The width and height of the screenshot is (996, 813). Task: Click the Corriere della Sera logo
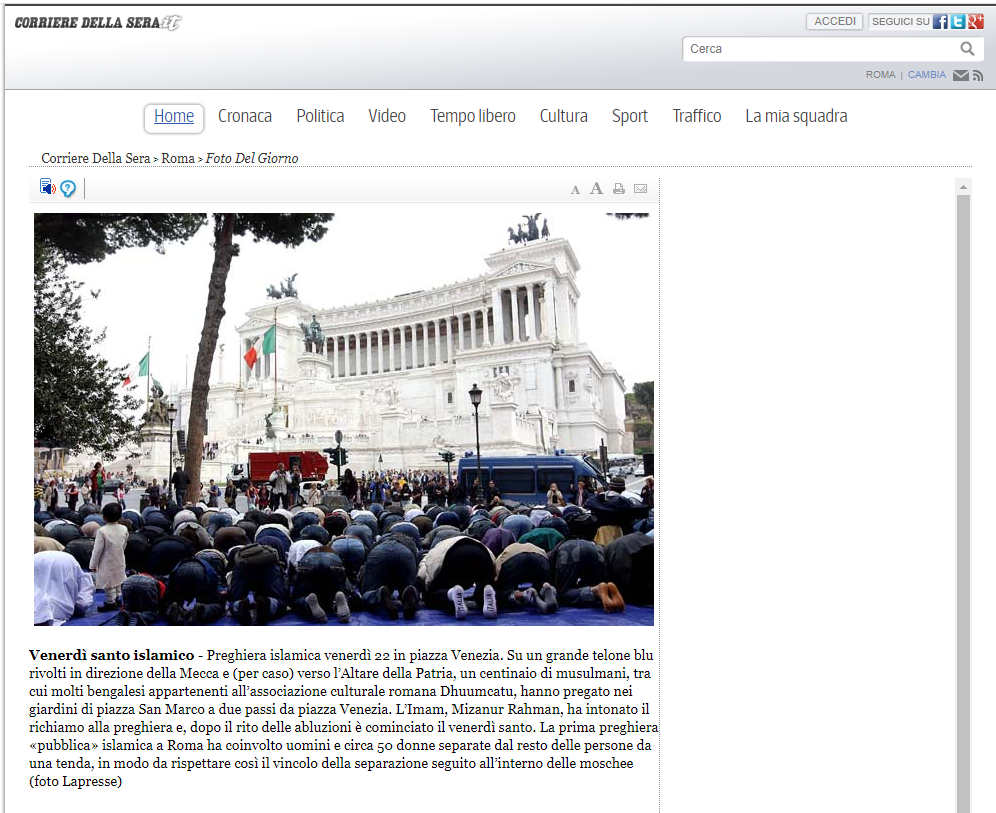click(98, 23)
